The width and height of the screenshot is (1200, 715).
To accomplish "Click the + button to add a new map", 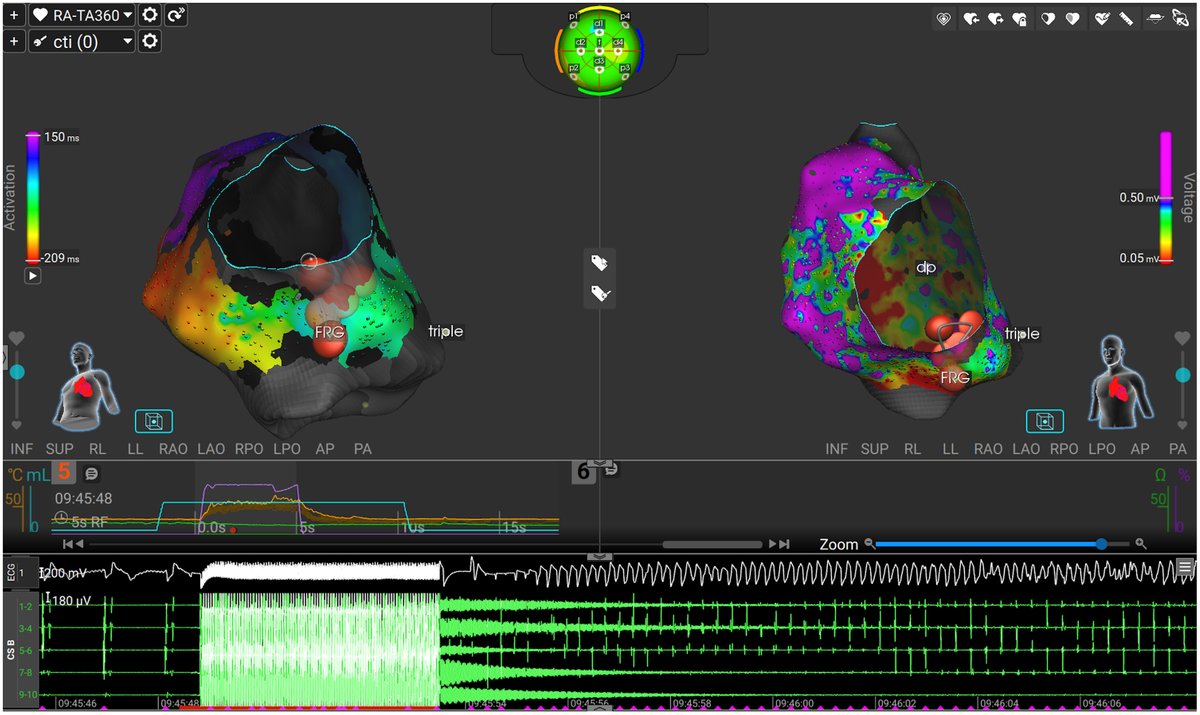I will click(x=14, y=15).
